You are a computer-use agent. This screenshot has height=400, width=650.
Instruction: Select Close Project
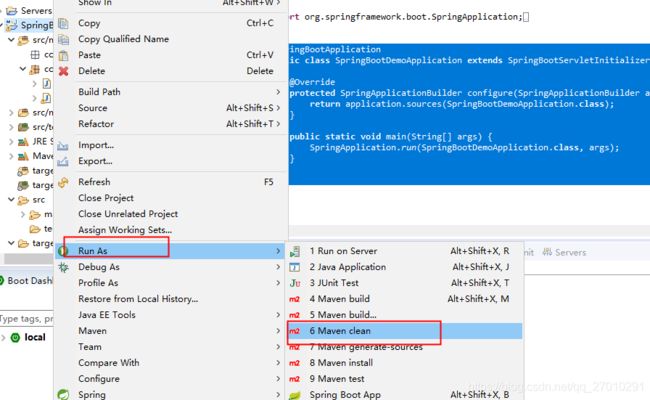171,198
